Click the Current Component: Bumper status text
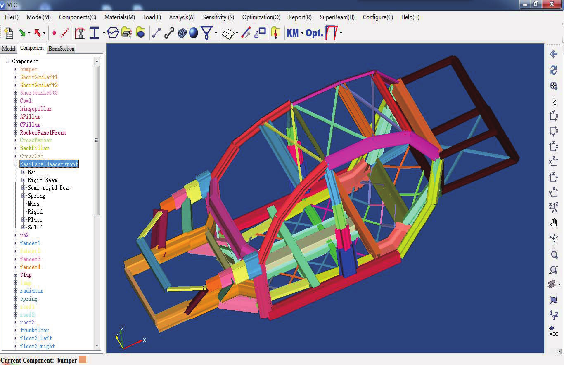 [x=39, y=360]
